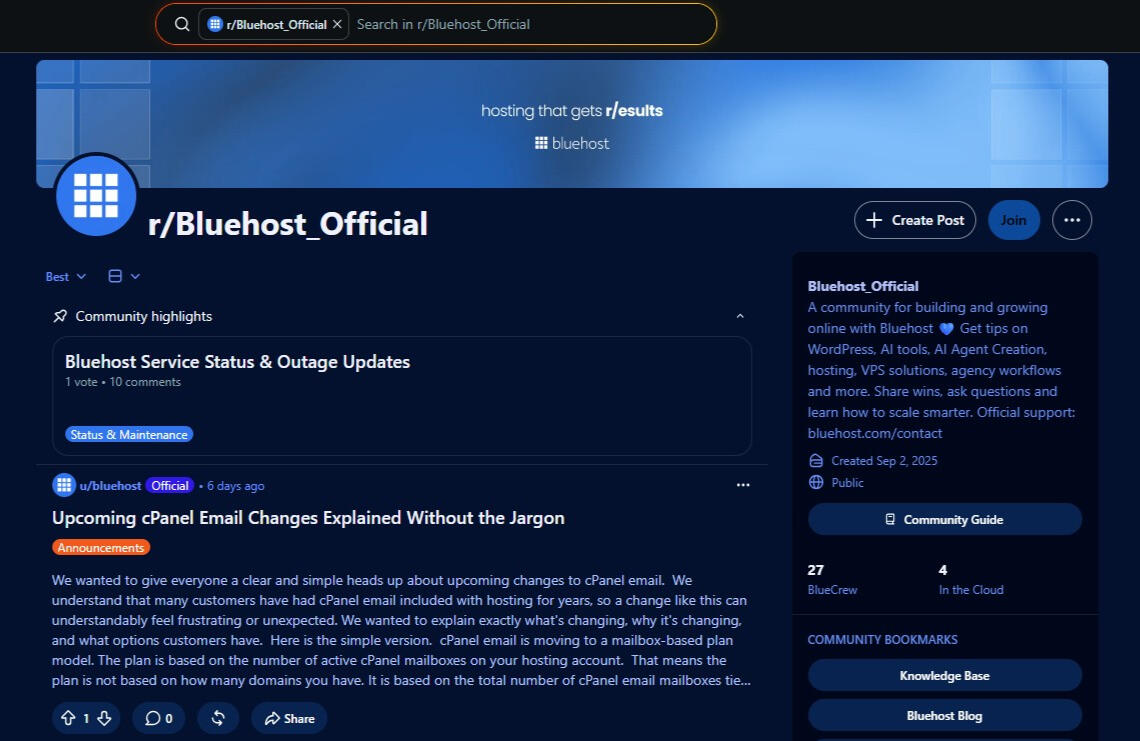The width and height of the screenshot is (1140, 741).
Task: Click the u/bluehost user avatar
Action: click(64, 485)
